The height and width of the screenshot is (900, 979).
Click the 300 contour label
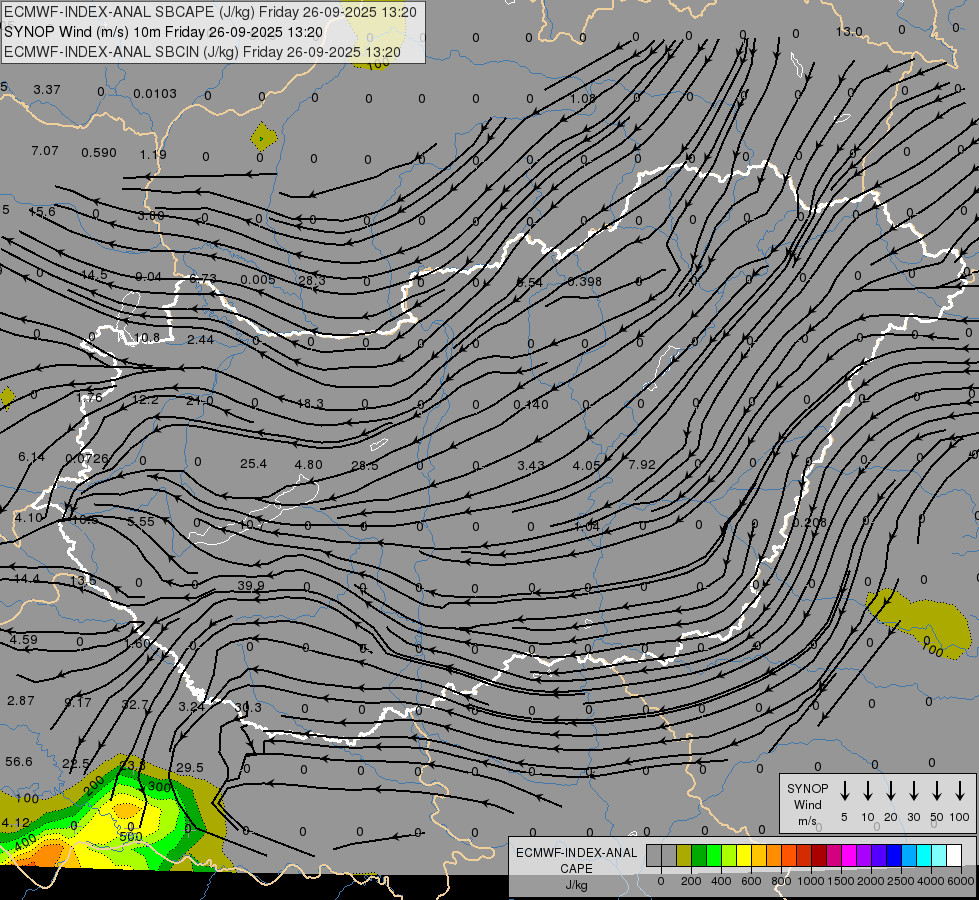(159, 787)
